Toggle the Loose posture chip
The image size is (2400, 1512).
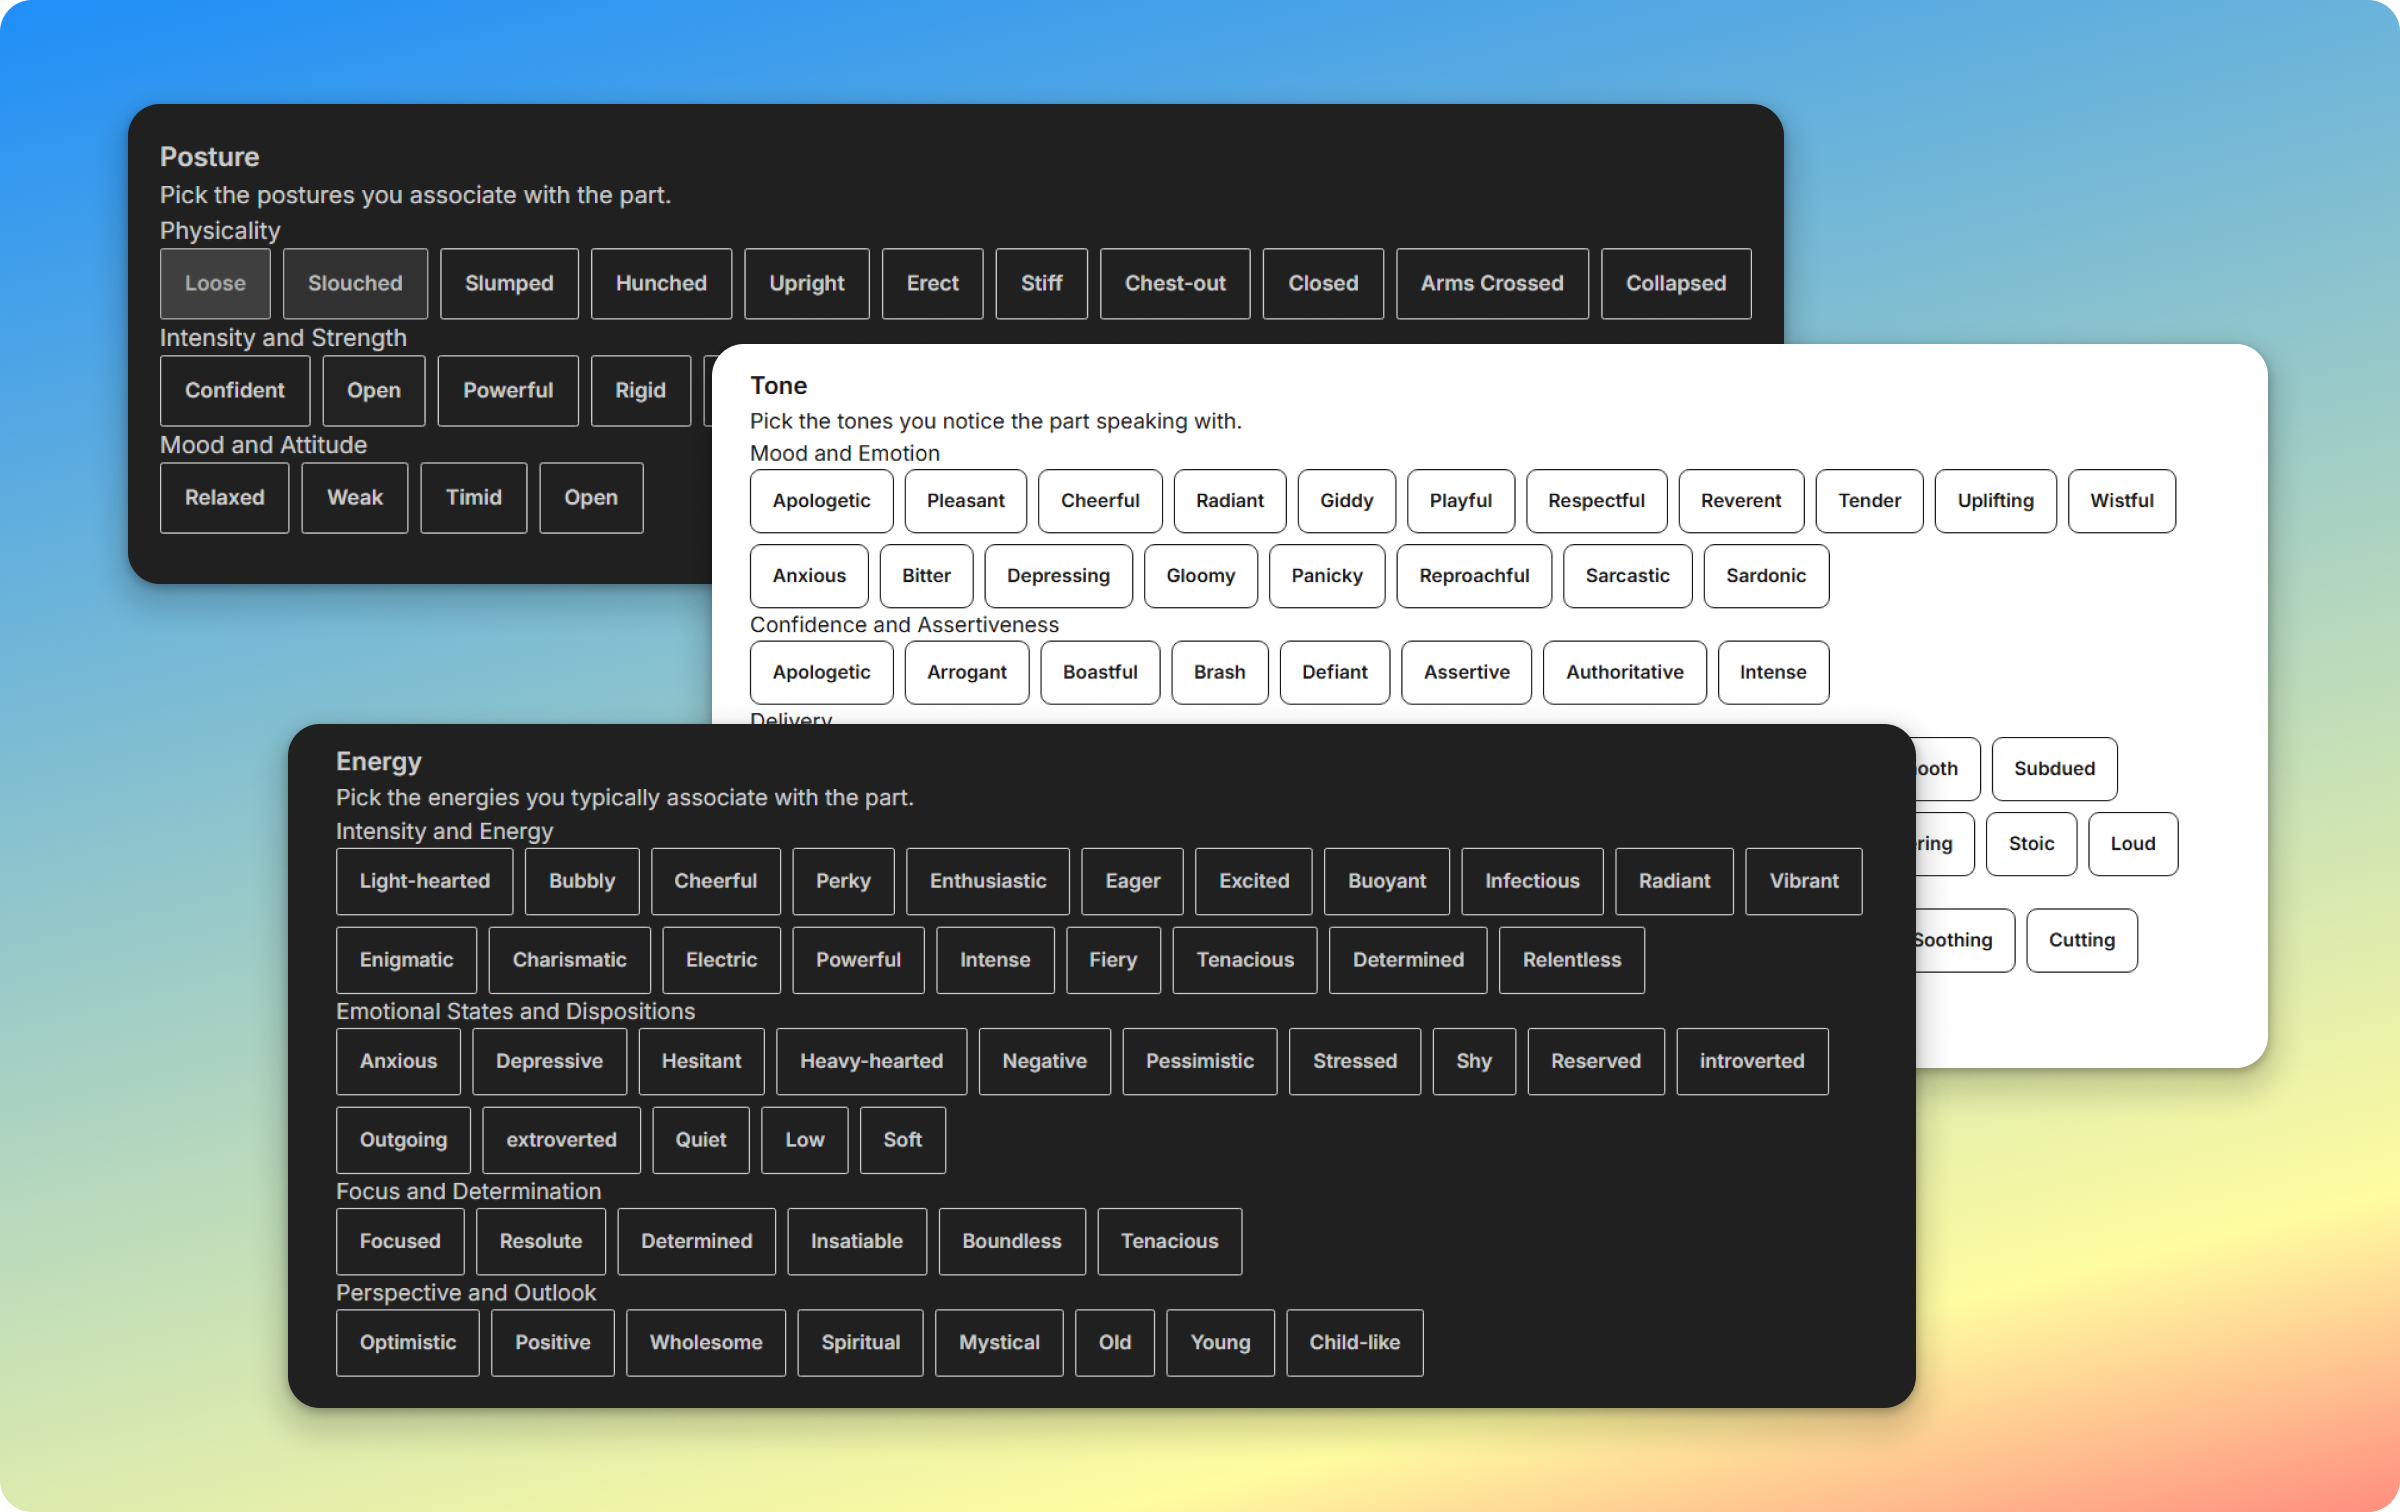215,284
